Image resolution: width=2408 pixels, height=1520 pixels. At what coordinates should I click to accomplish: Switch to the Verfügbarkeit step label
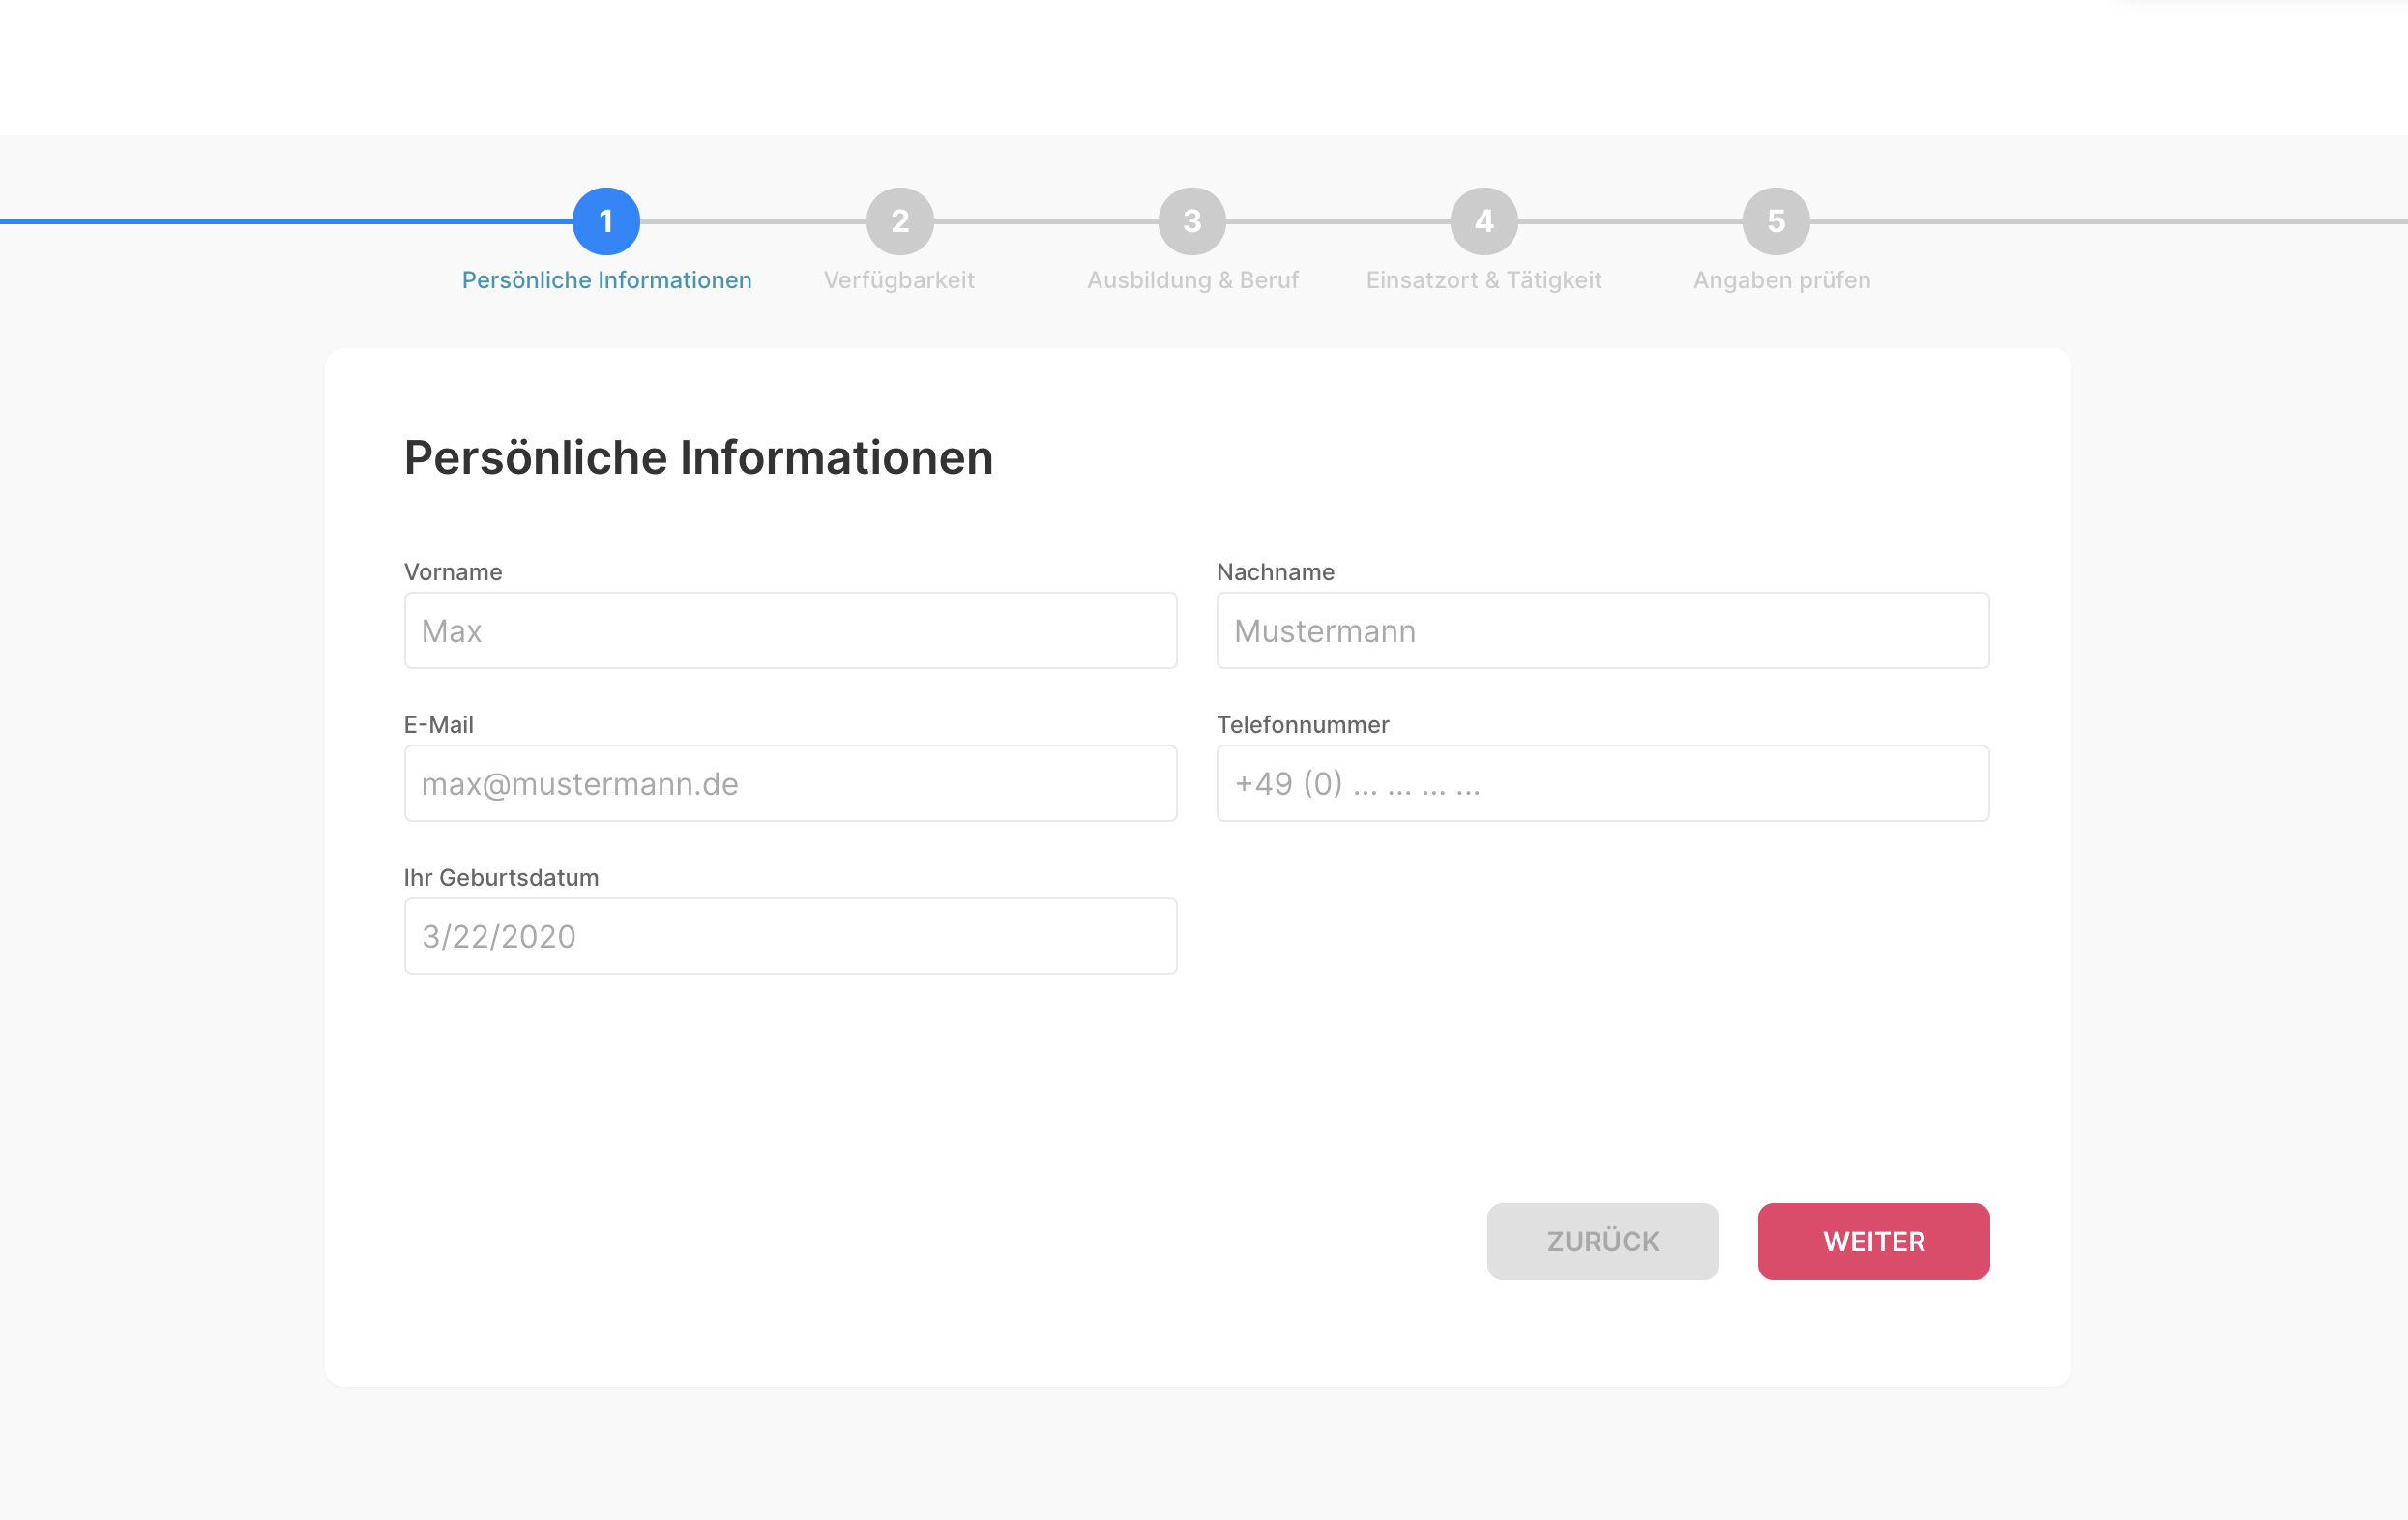pyautogui.click(x=899, y=280)
